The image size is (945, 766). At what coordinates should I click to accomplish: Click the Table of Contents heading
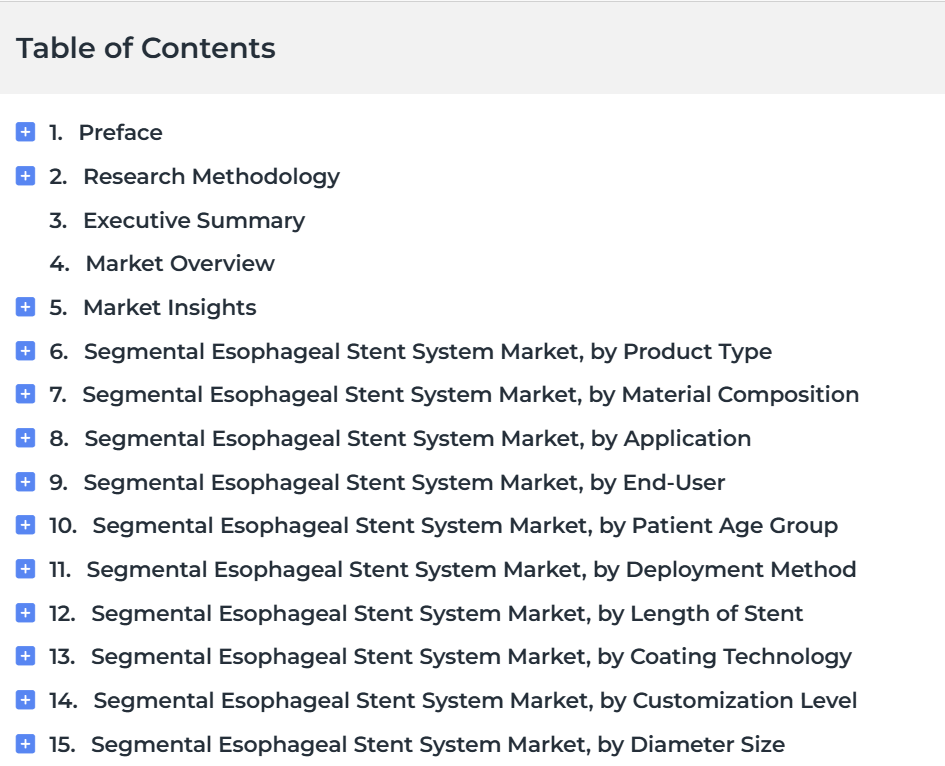[x=146, y=48]
